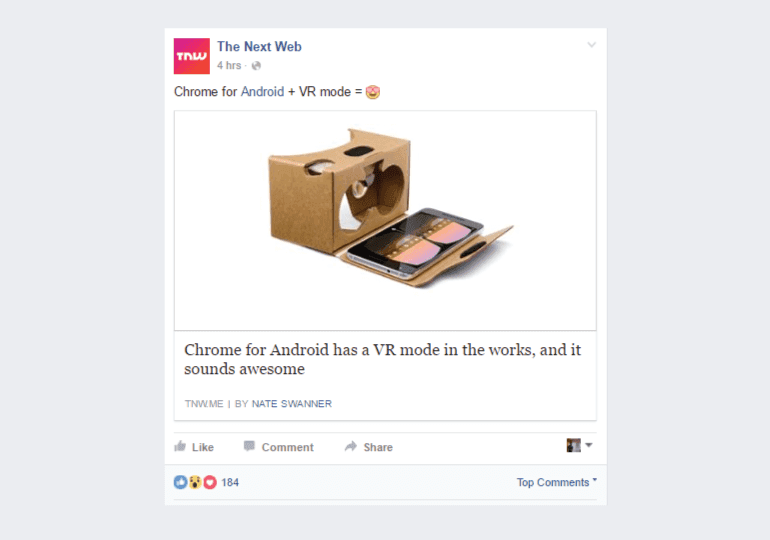The height and width of the screenshot is (540, 770).
Task: Click the red Love reaction icon
Action: point(210,482)
